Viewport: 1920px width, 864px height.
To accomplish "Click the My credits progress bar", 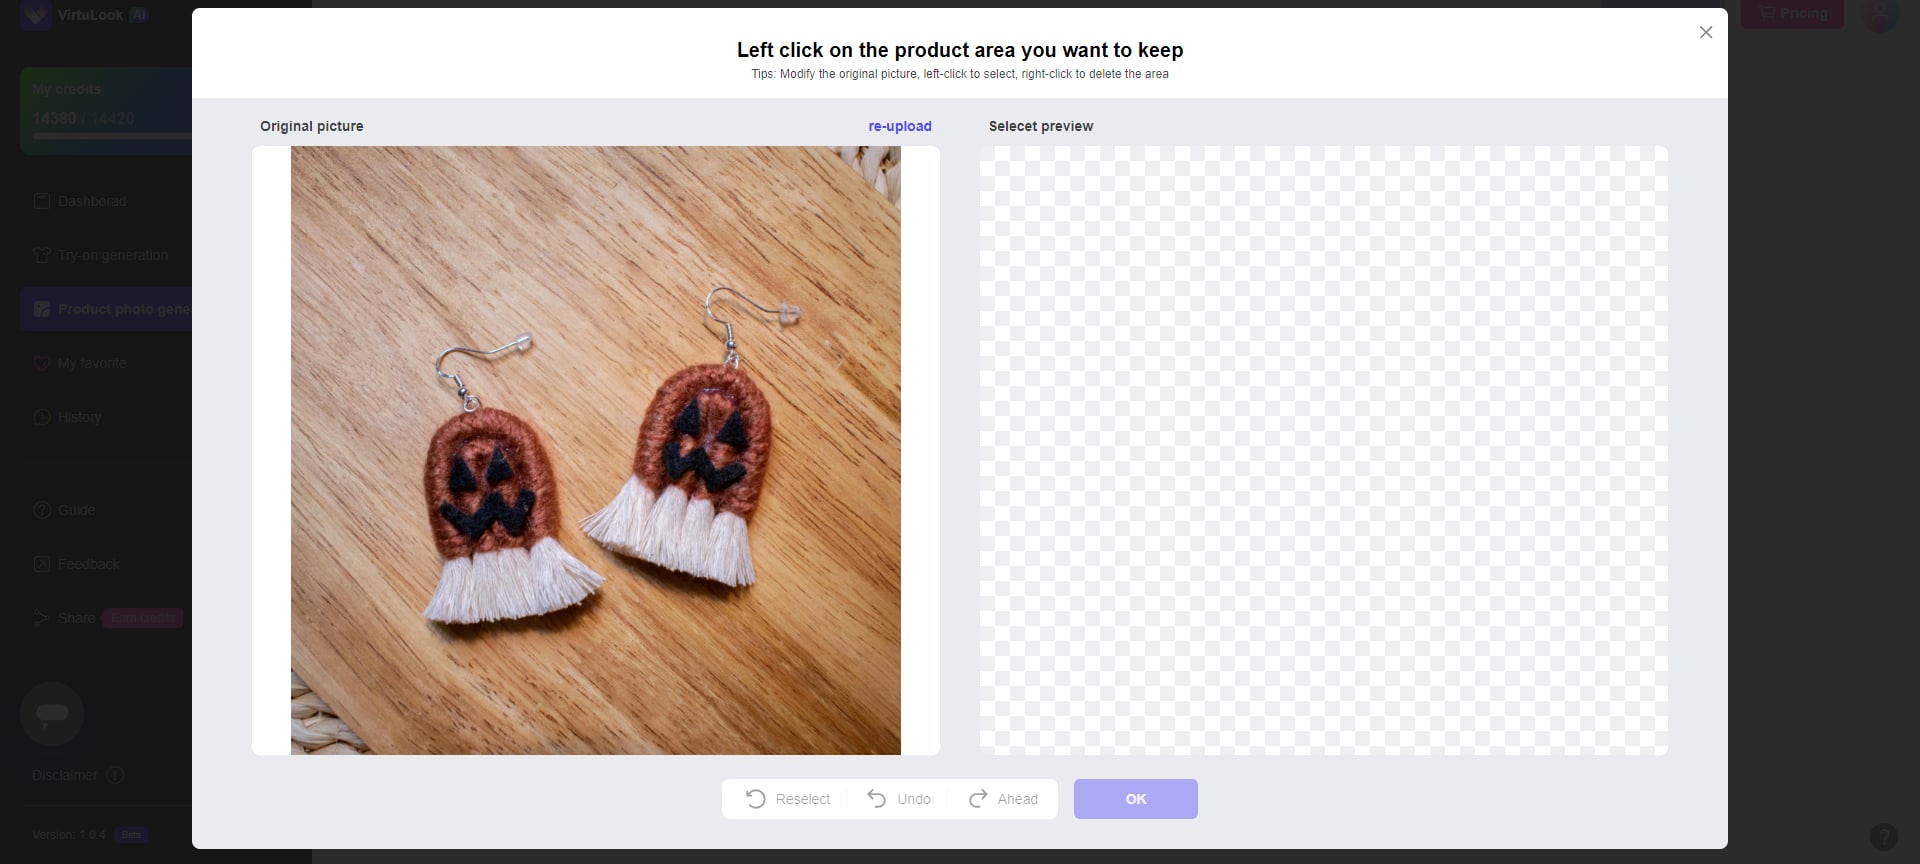I will 111,136.
